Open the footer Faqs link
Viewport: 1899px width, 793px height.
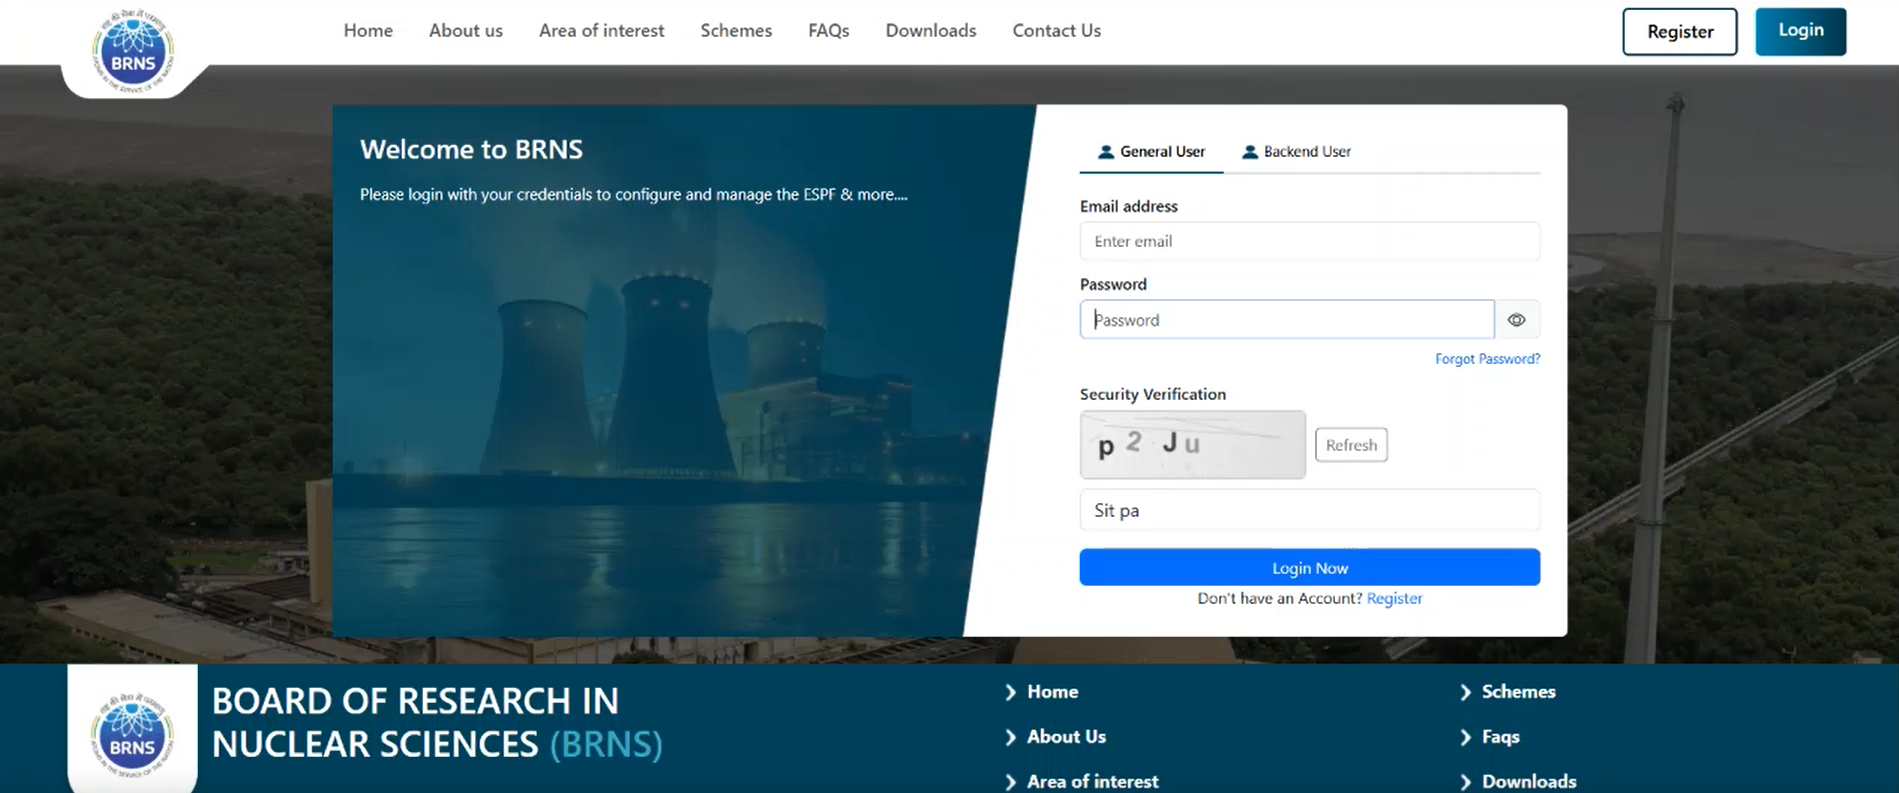(1500, 737)
